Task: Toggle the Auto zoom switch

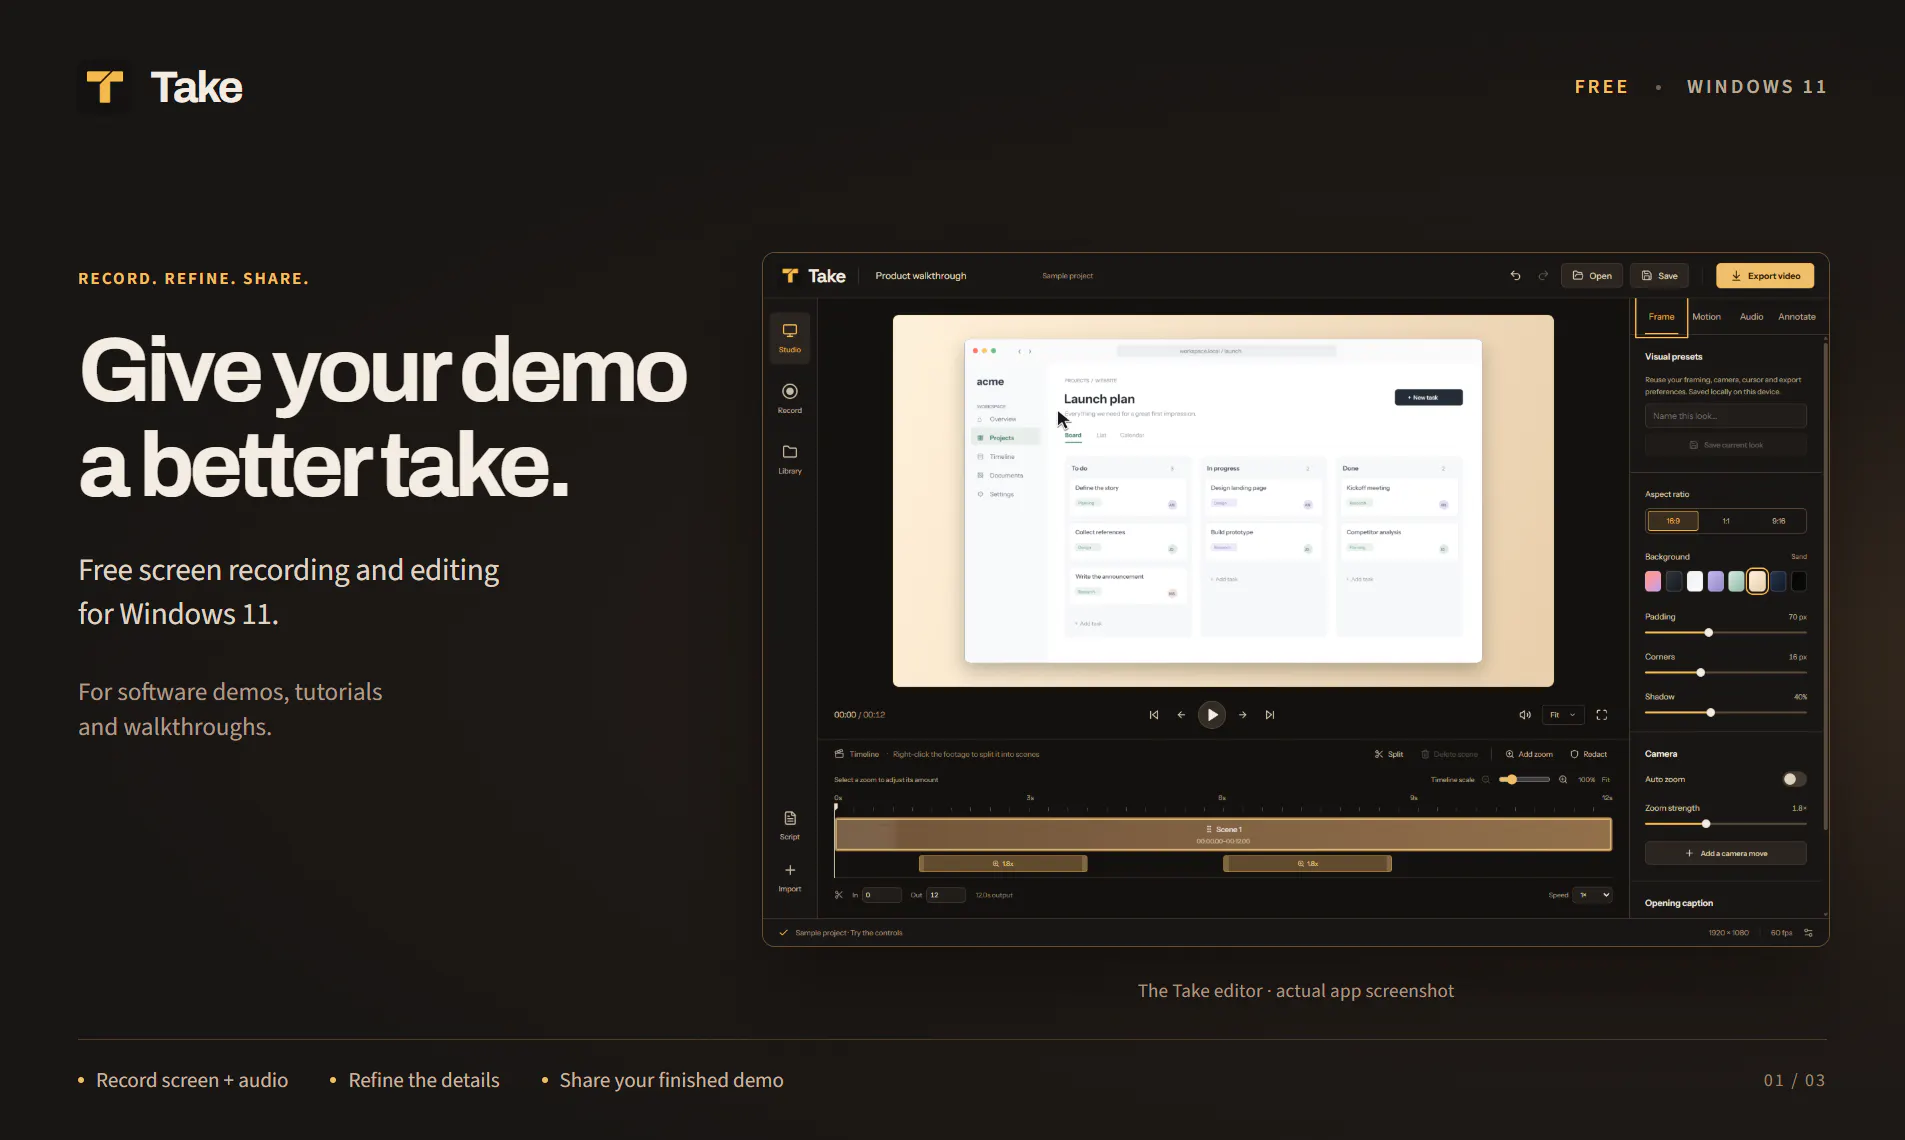Action: click(1794, 779)
